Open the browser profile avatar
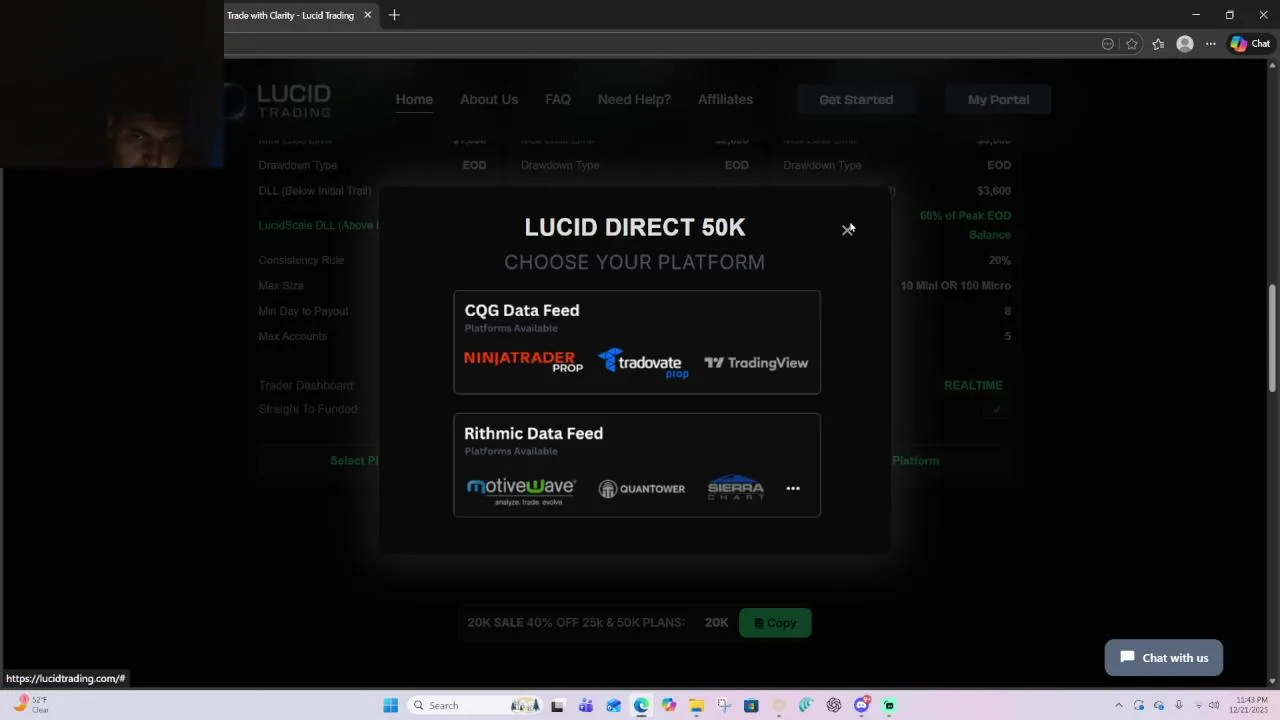 coord(1185,44)
